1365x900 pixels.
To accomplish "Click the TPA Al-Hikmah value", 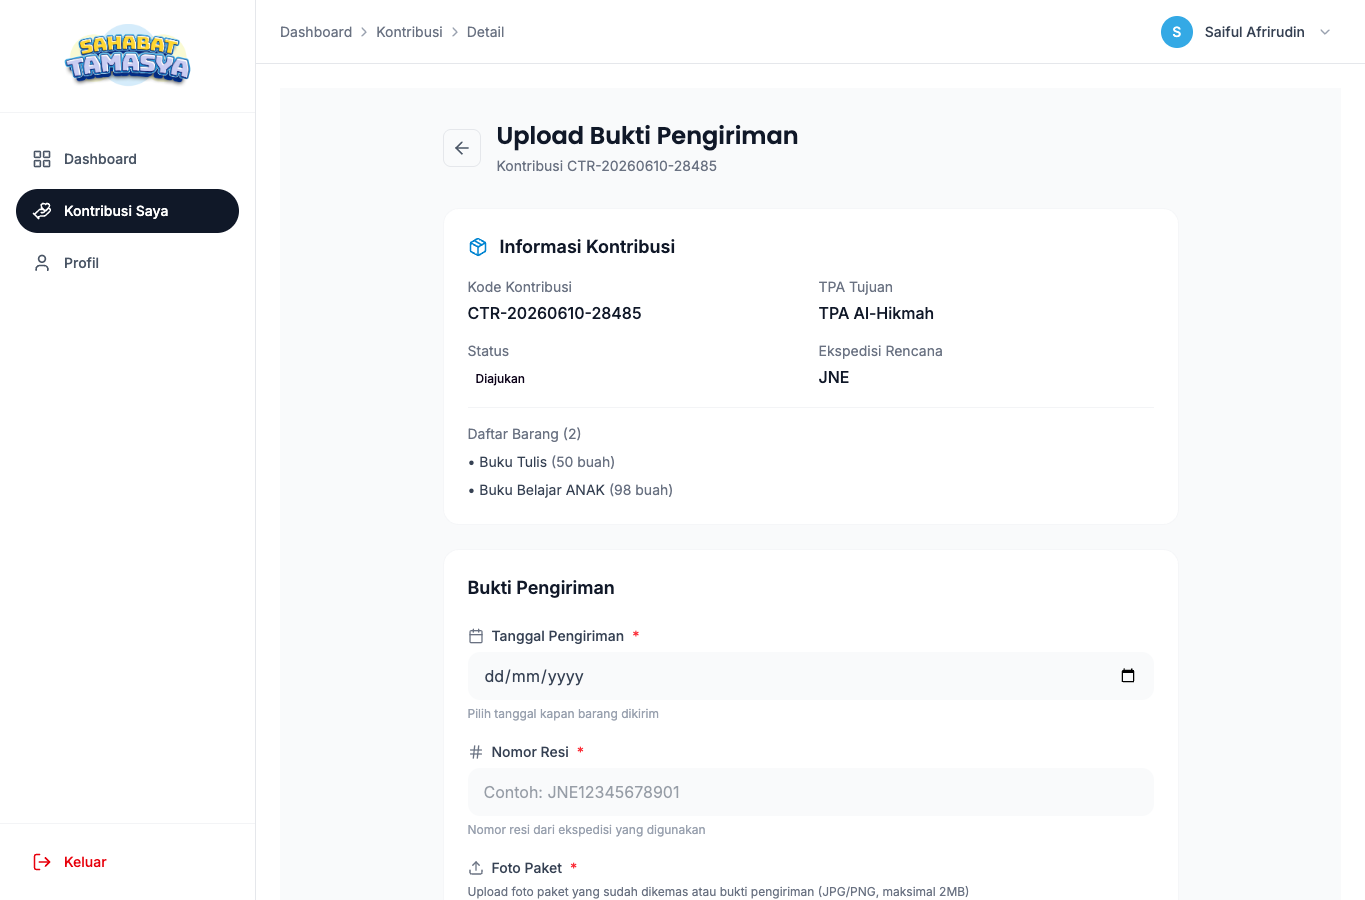I will (876, 313).
